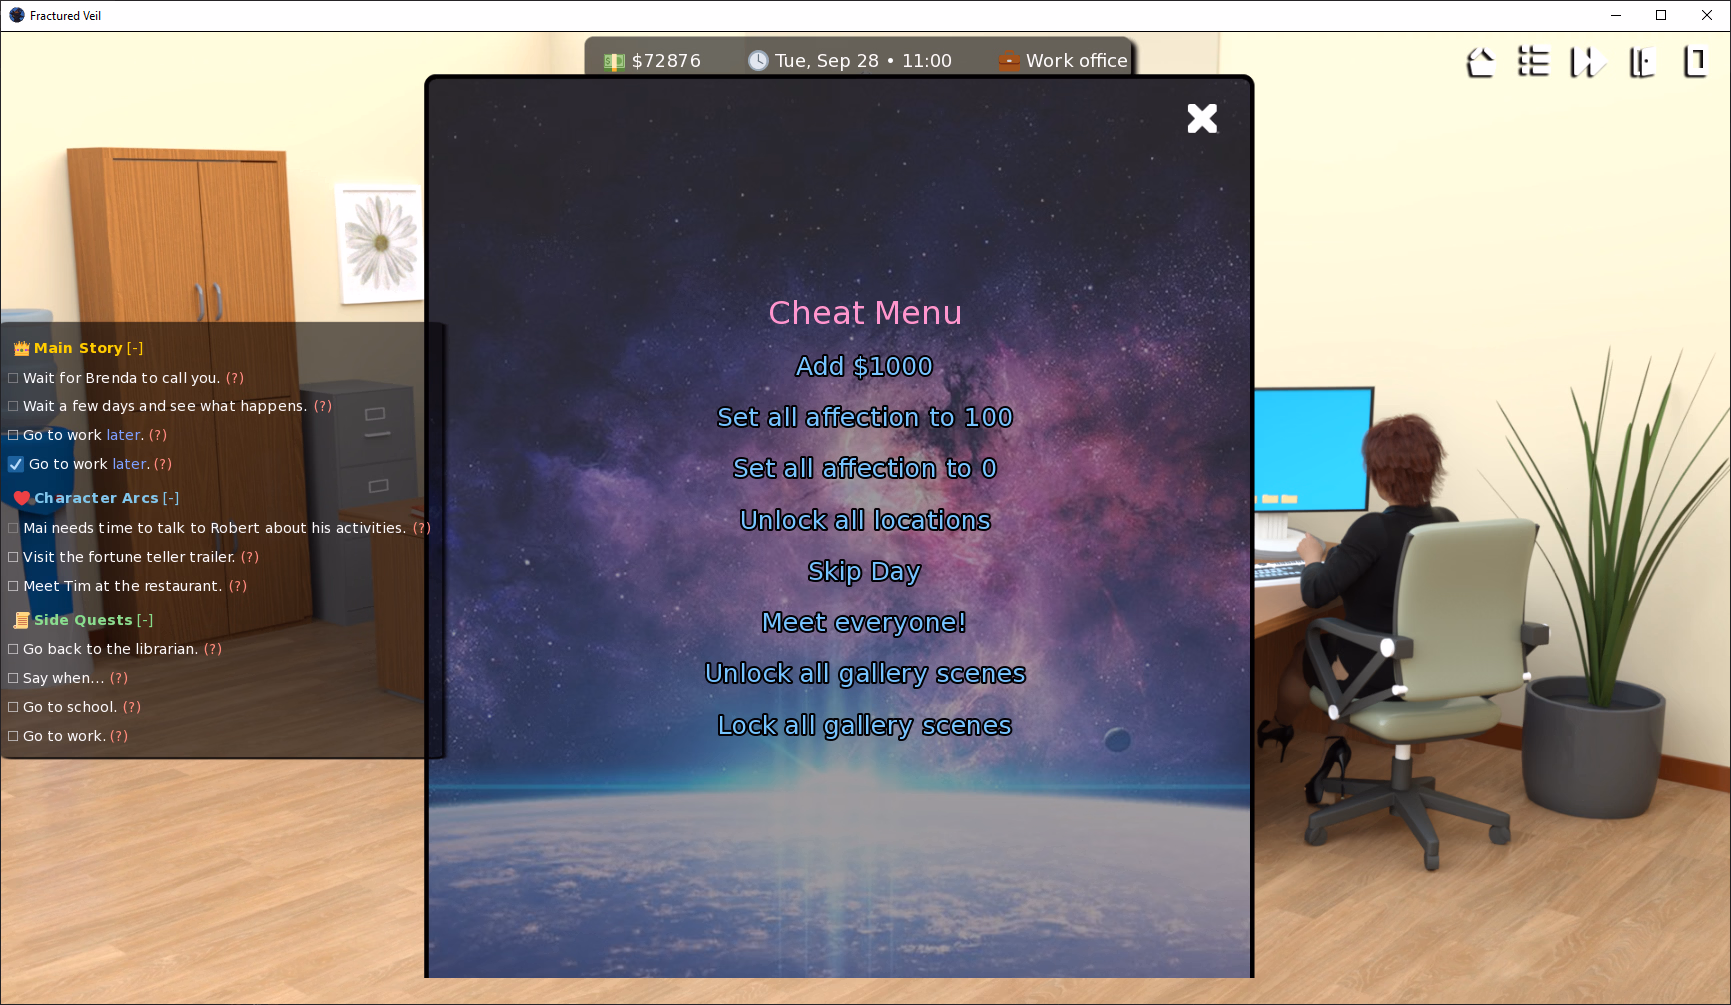Click the scroll icon next to Side Quests
This screenshot has width=1731, height=1005.
pos(22,620)
